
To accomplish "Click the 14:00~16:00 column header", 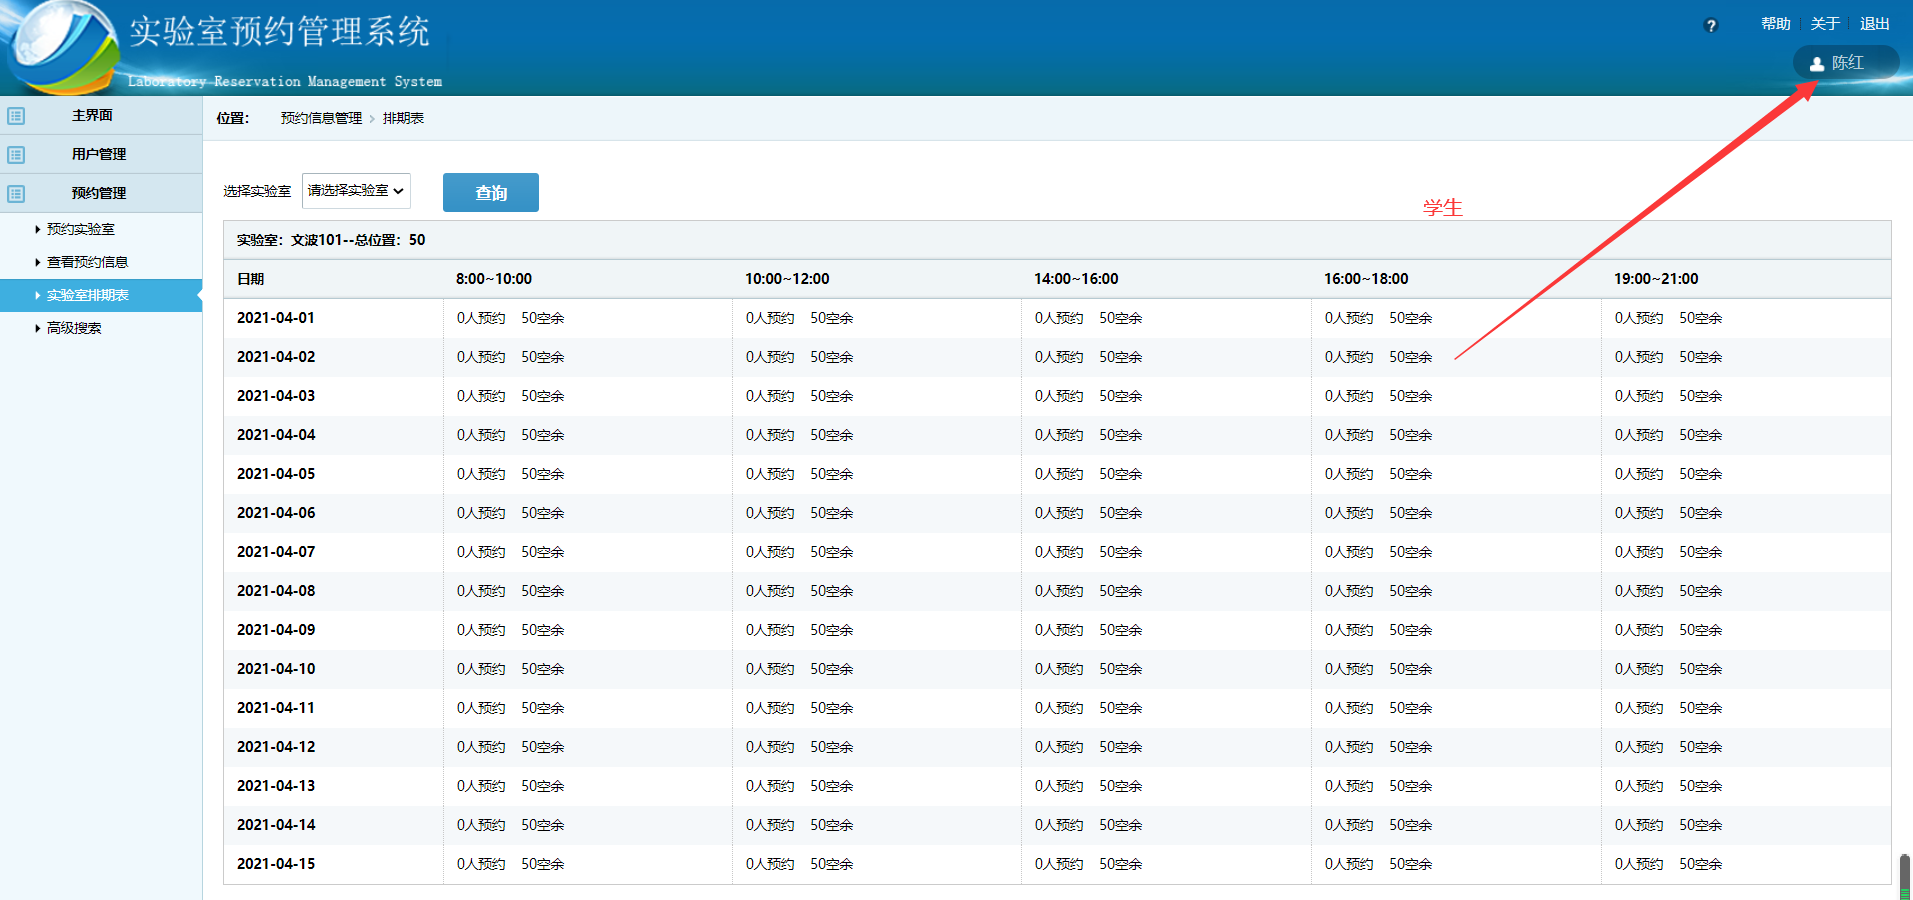I will point(1076,279).
